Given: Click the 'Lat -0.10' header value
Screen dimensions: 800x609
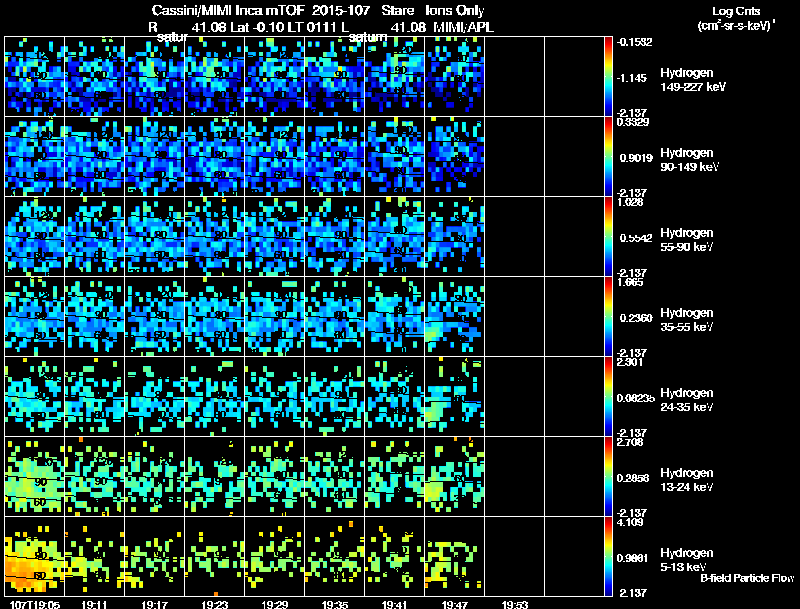Looking at the screenshot, I should click(257, 27).
